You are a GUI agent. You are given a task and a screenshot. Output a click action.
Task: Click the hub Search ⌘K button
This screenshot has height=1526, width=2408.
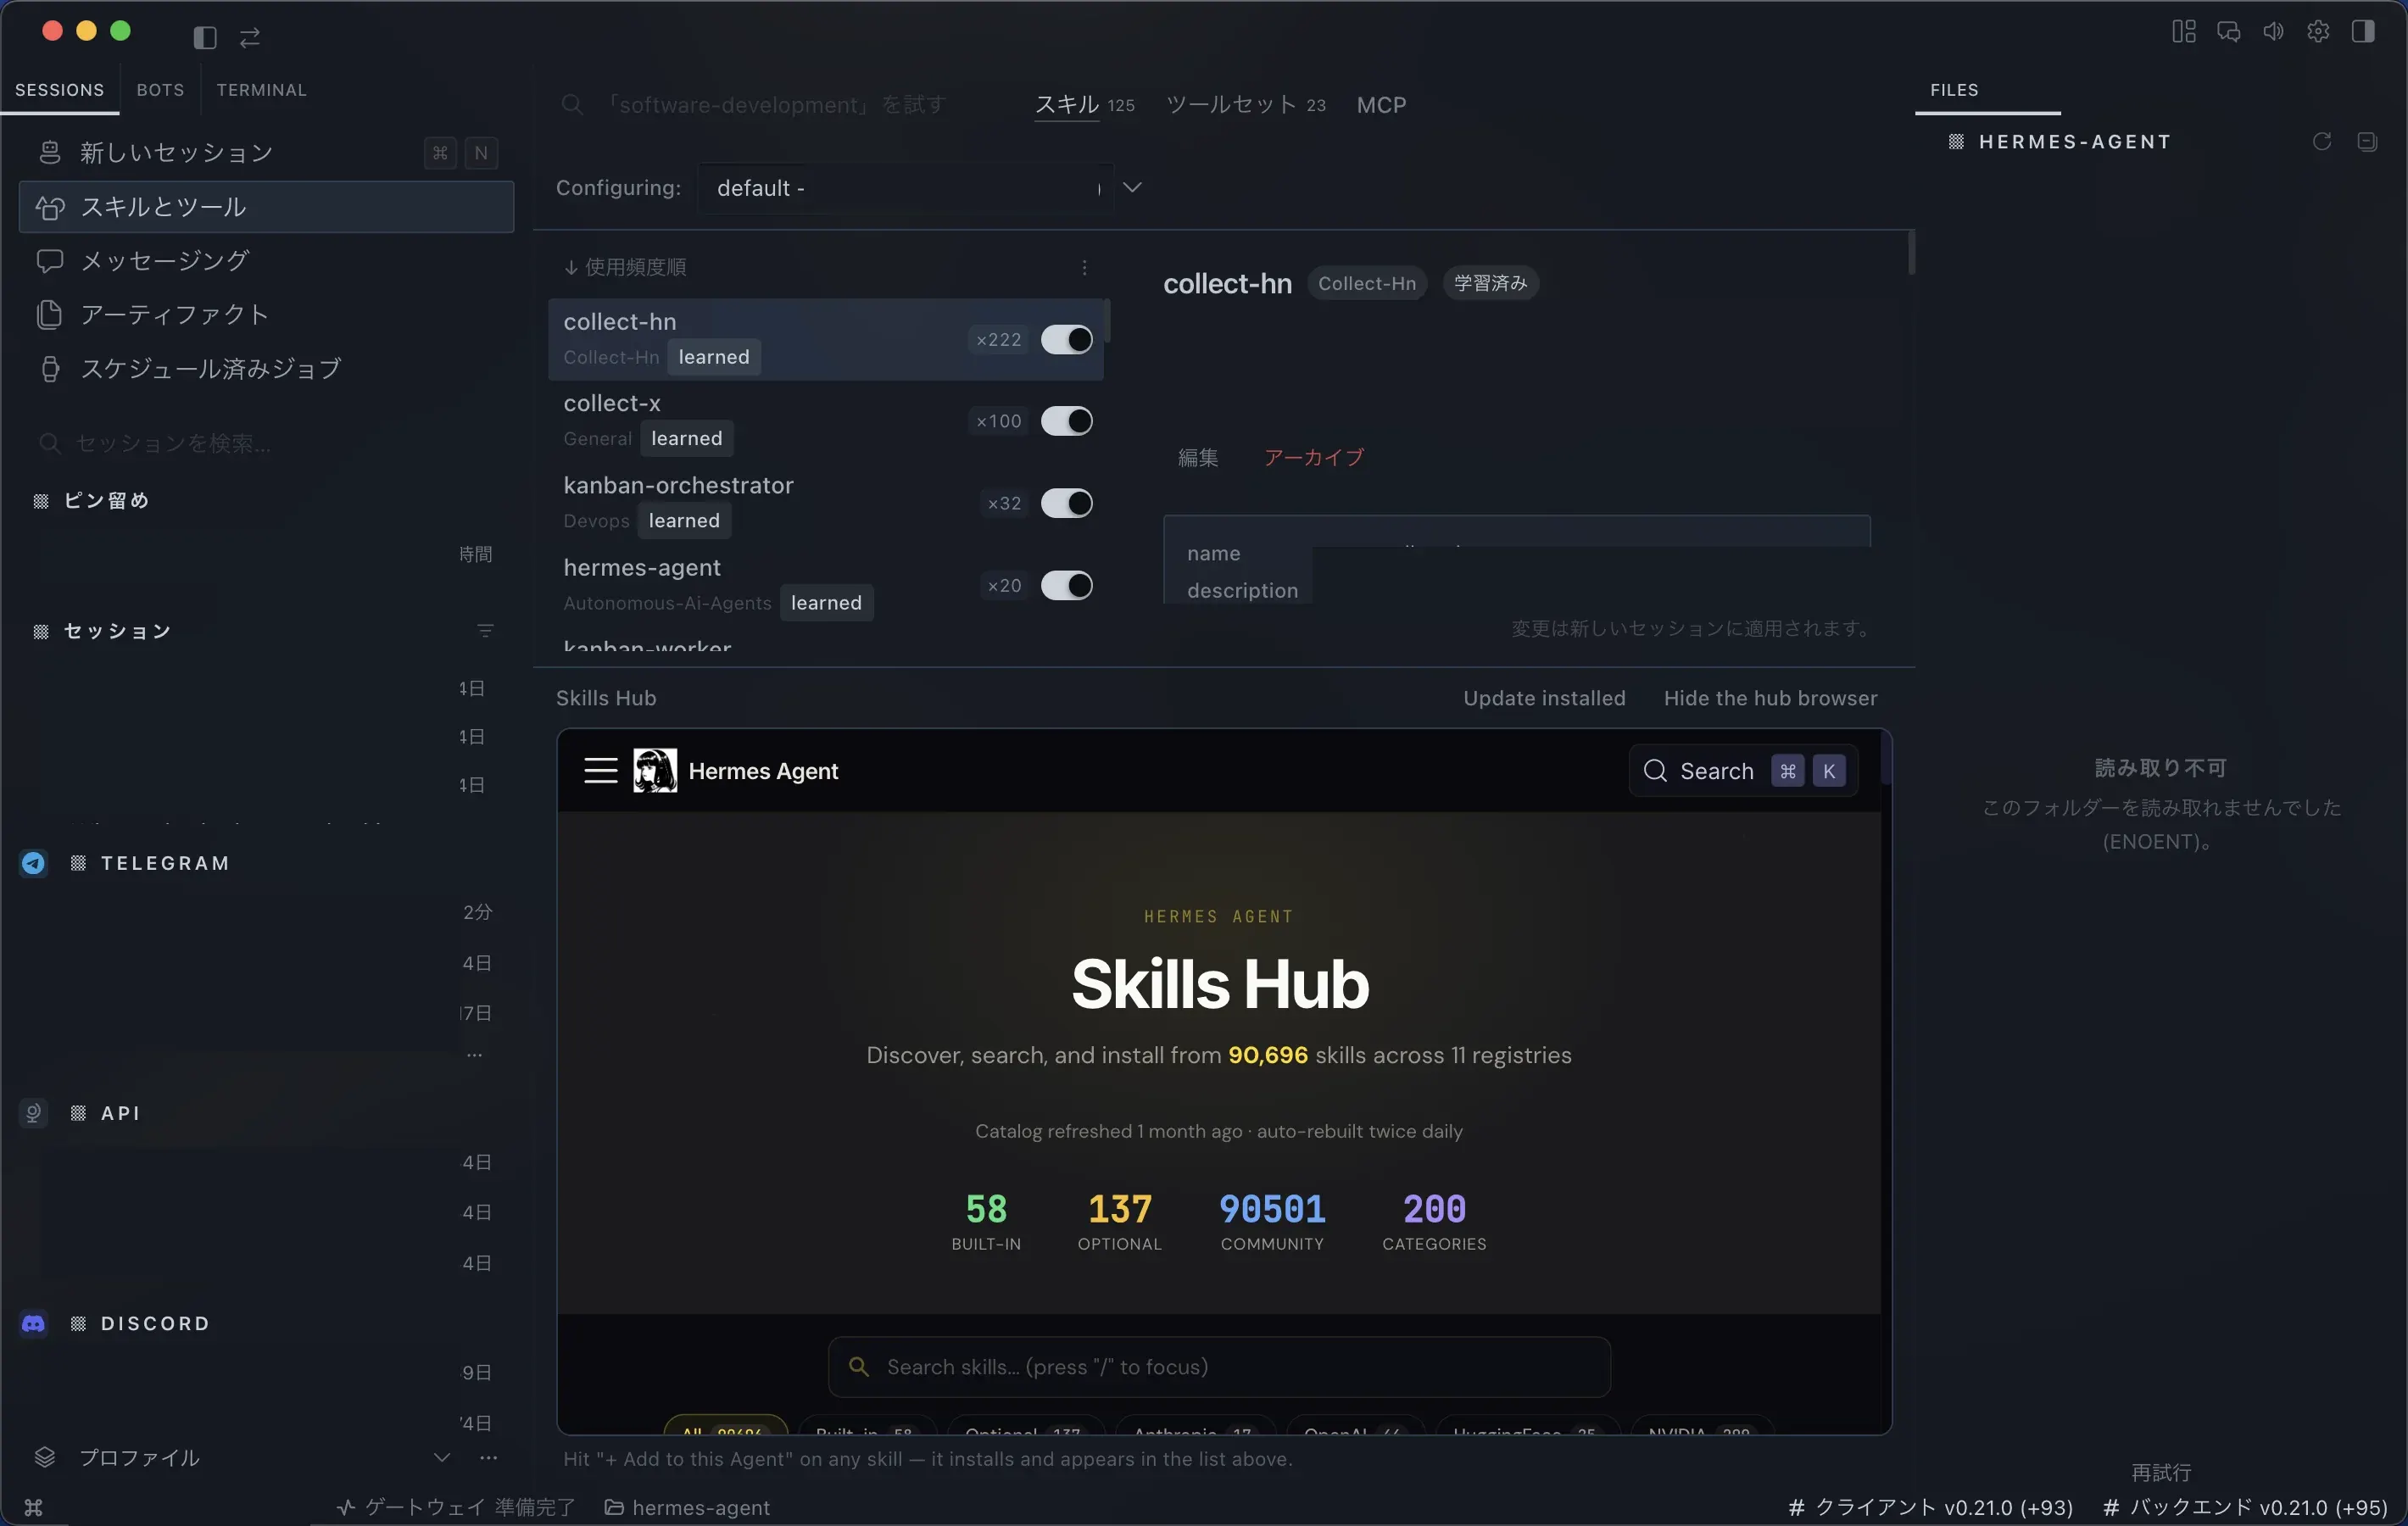1743,771
